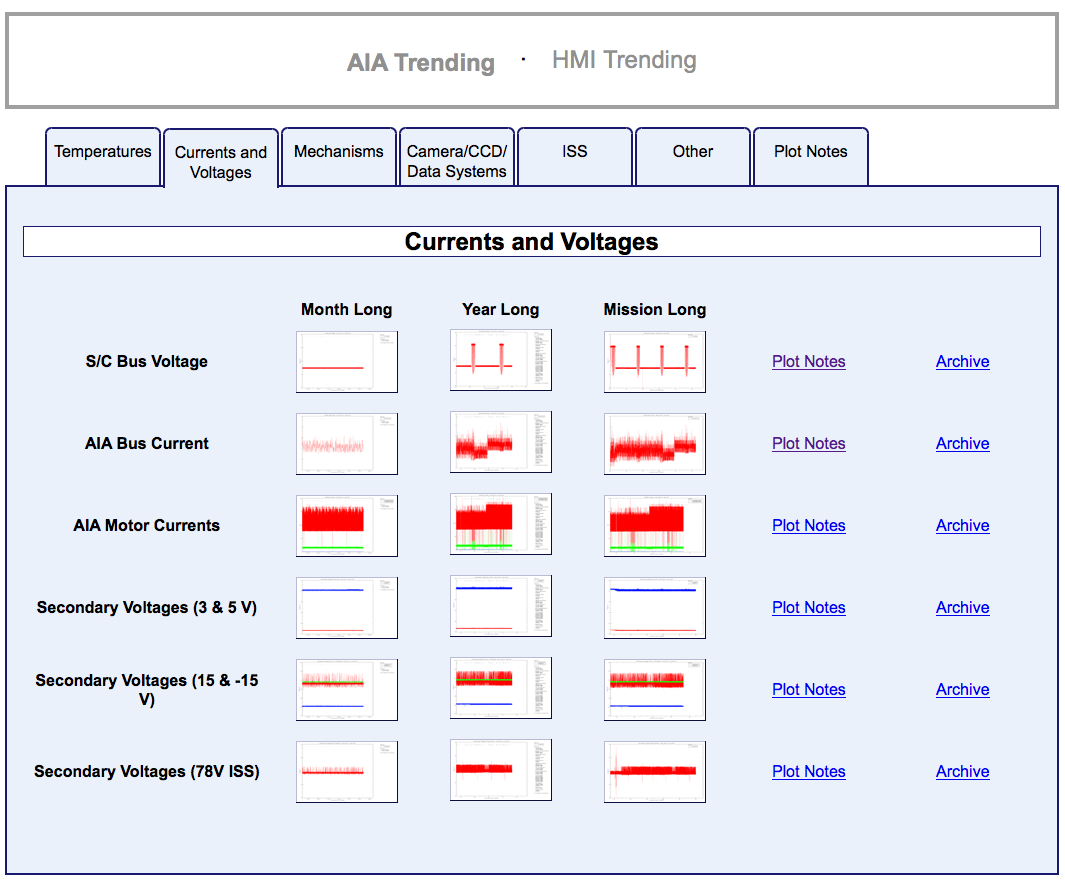
Task: Open Archive link for S/C Bus Voltage
Action: 962,362
